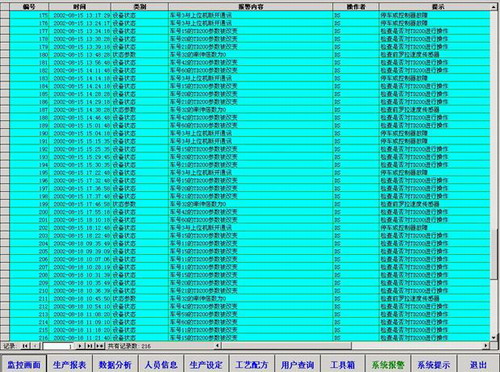Click the record number input box
500x372 pixels.
click(x=58, y=346)
